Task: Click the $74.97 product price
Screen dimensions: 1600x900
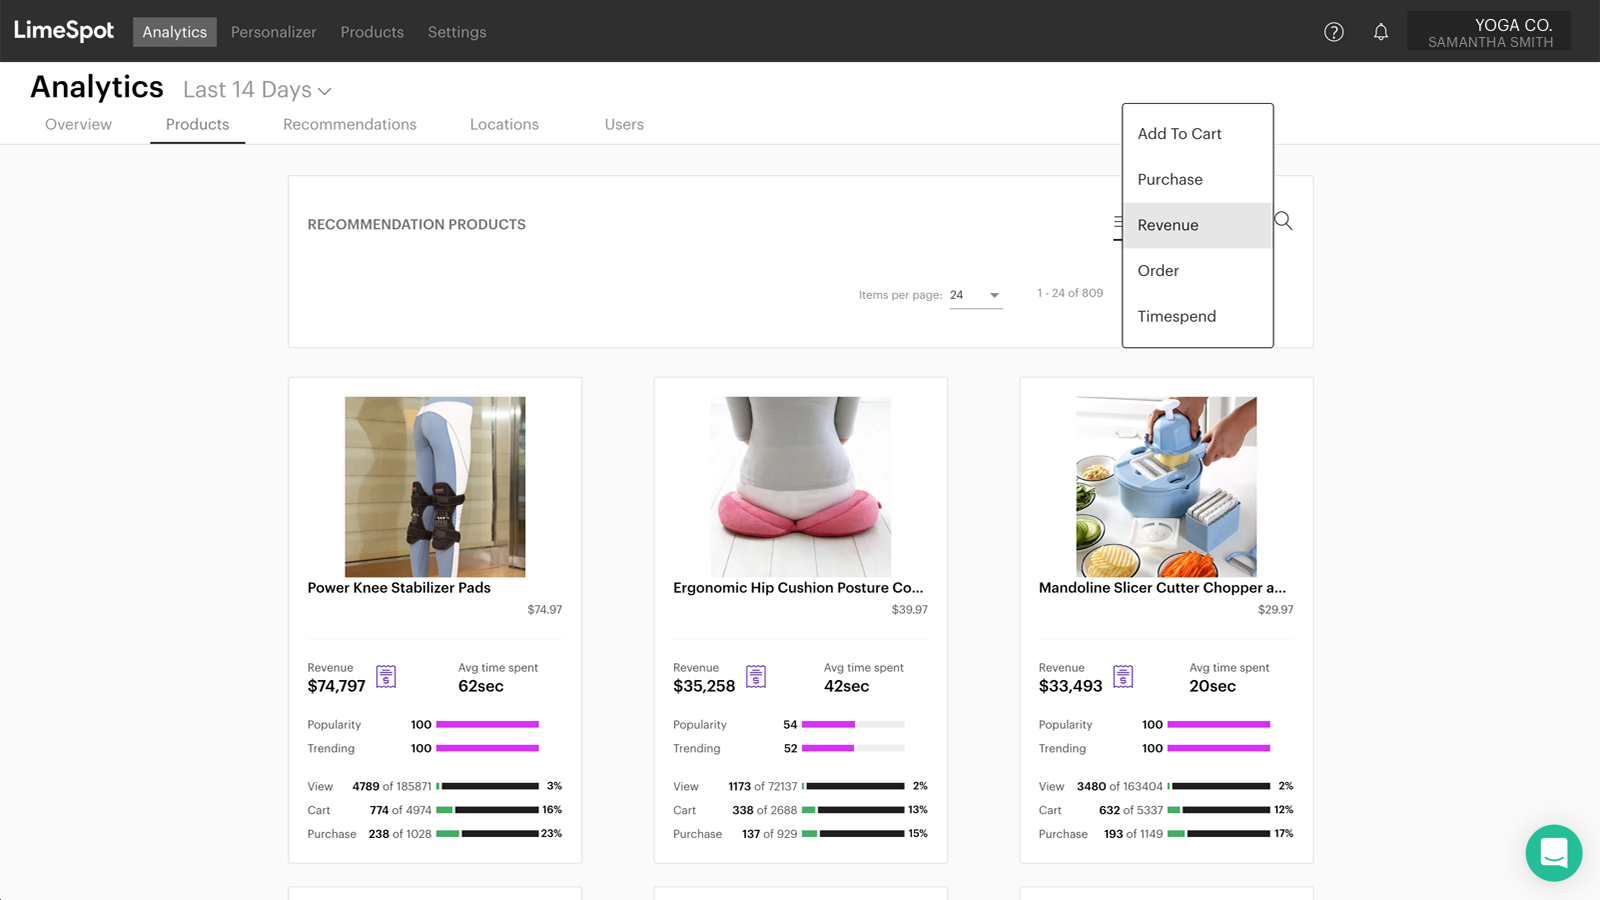Action: [545, 610]
